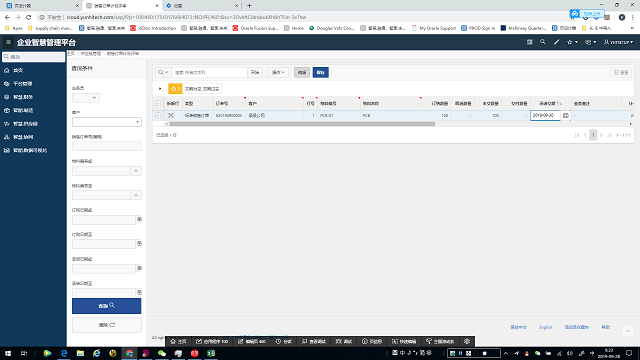
Task: Click the grid search text field
Action: 209,72
